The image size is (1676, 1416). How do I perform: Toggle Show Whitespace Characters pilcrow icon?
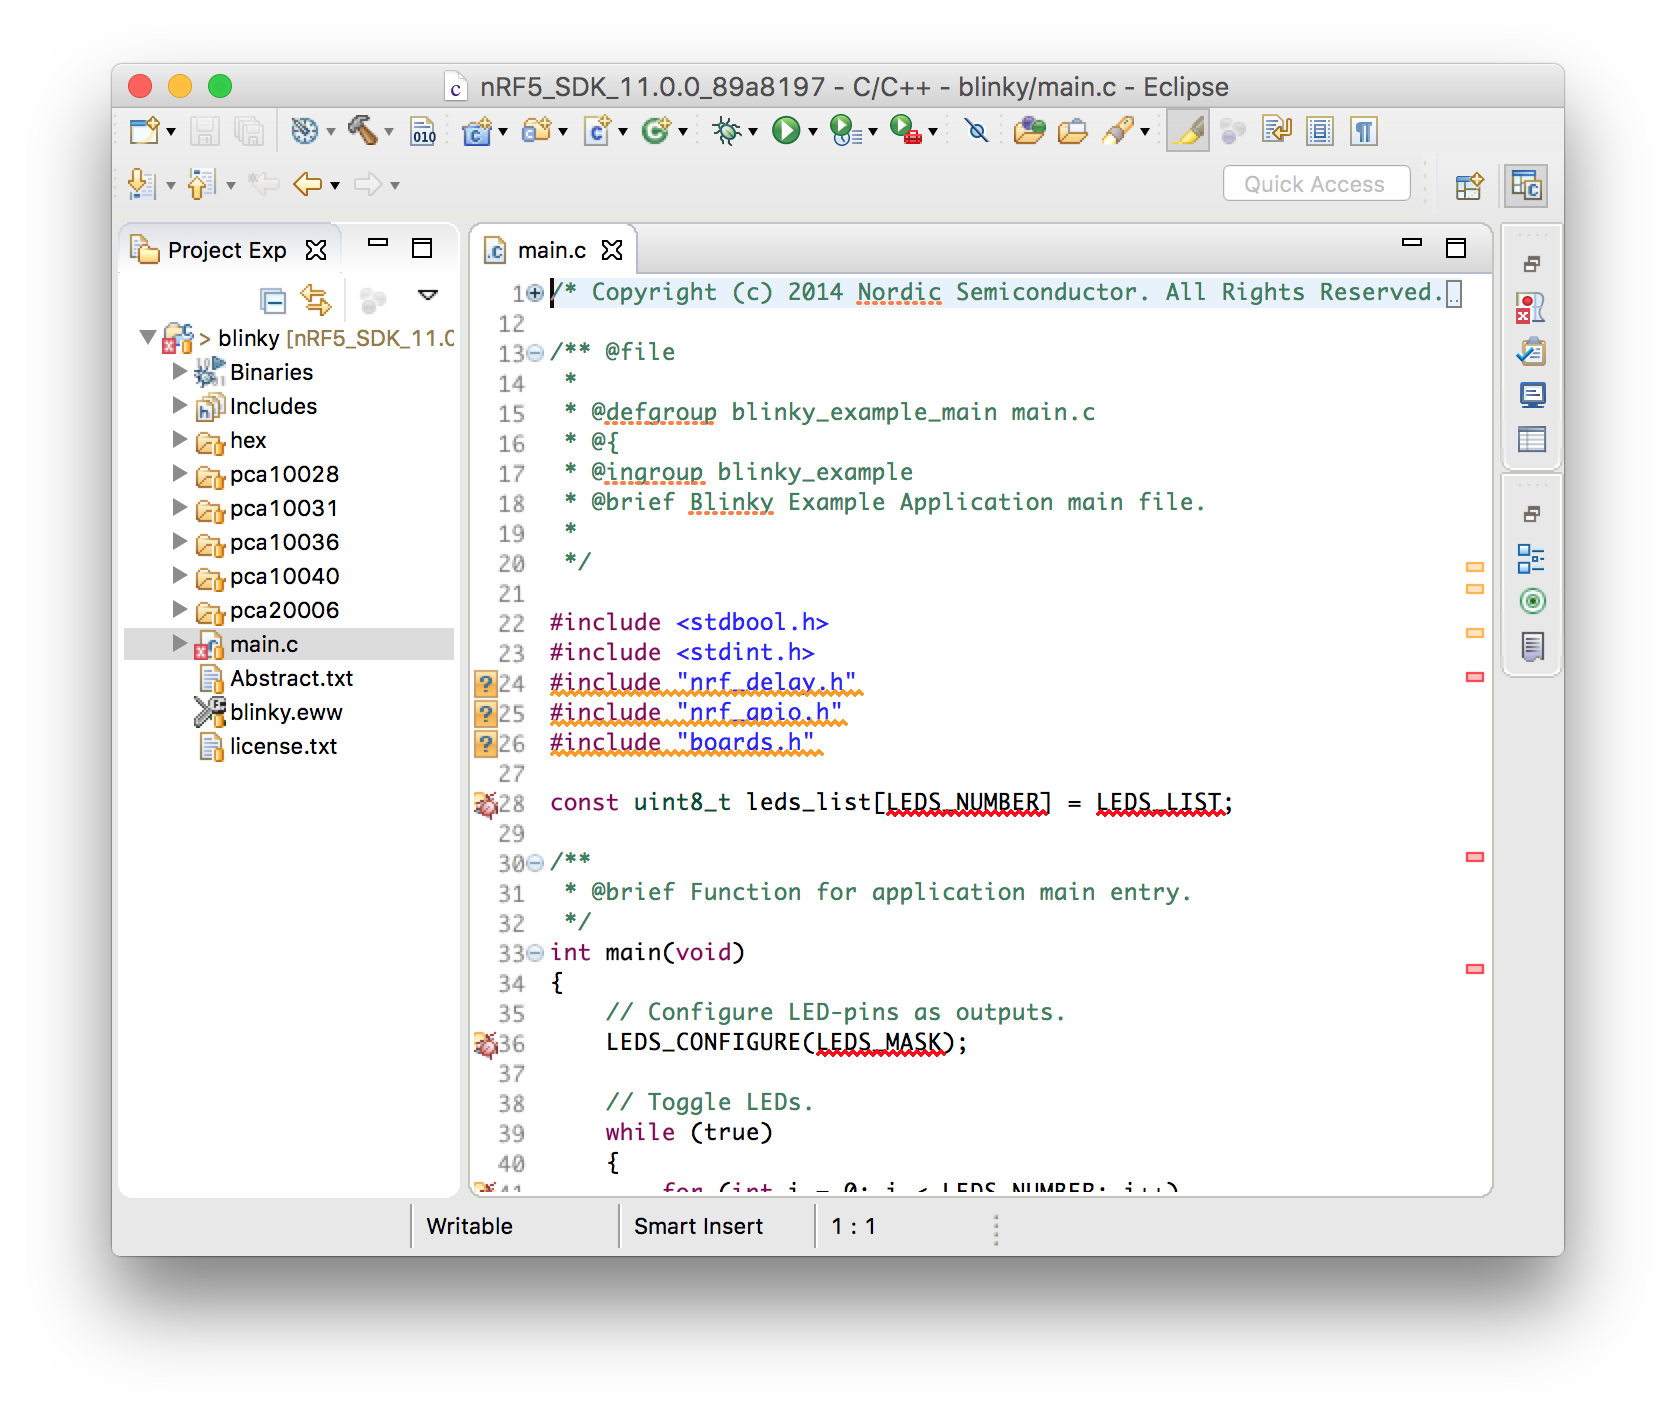click(x=1364, y=131)
